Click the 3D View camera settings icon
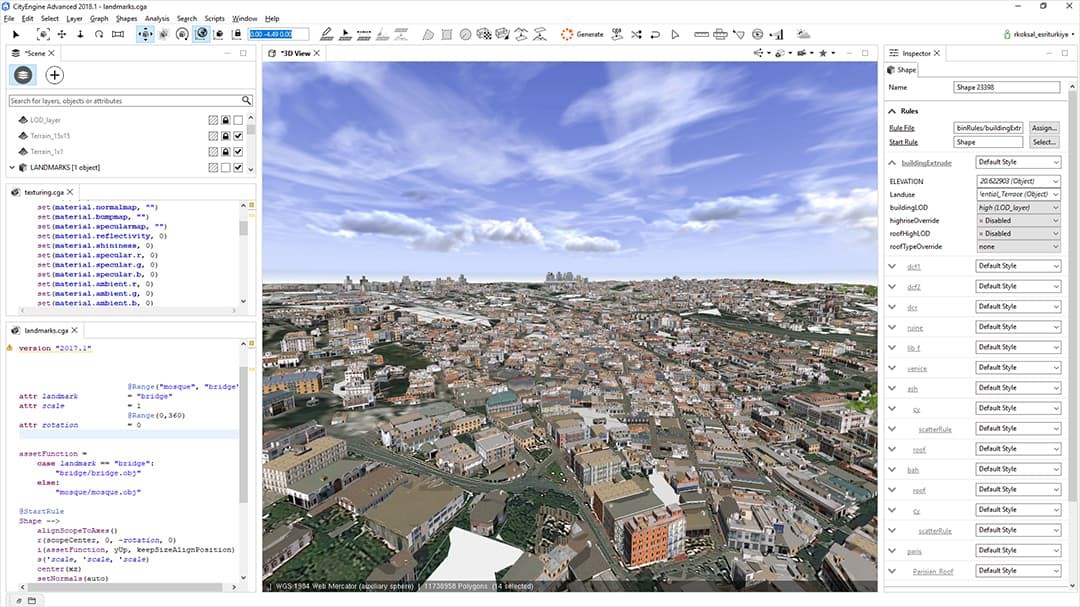 click(x=801, y=53)
